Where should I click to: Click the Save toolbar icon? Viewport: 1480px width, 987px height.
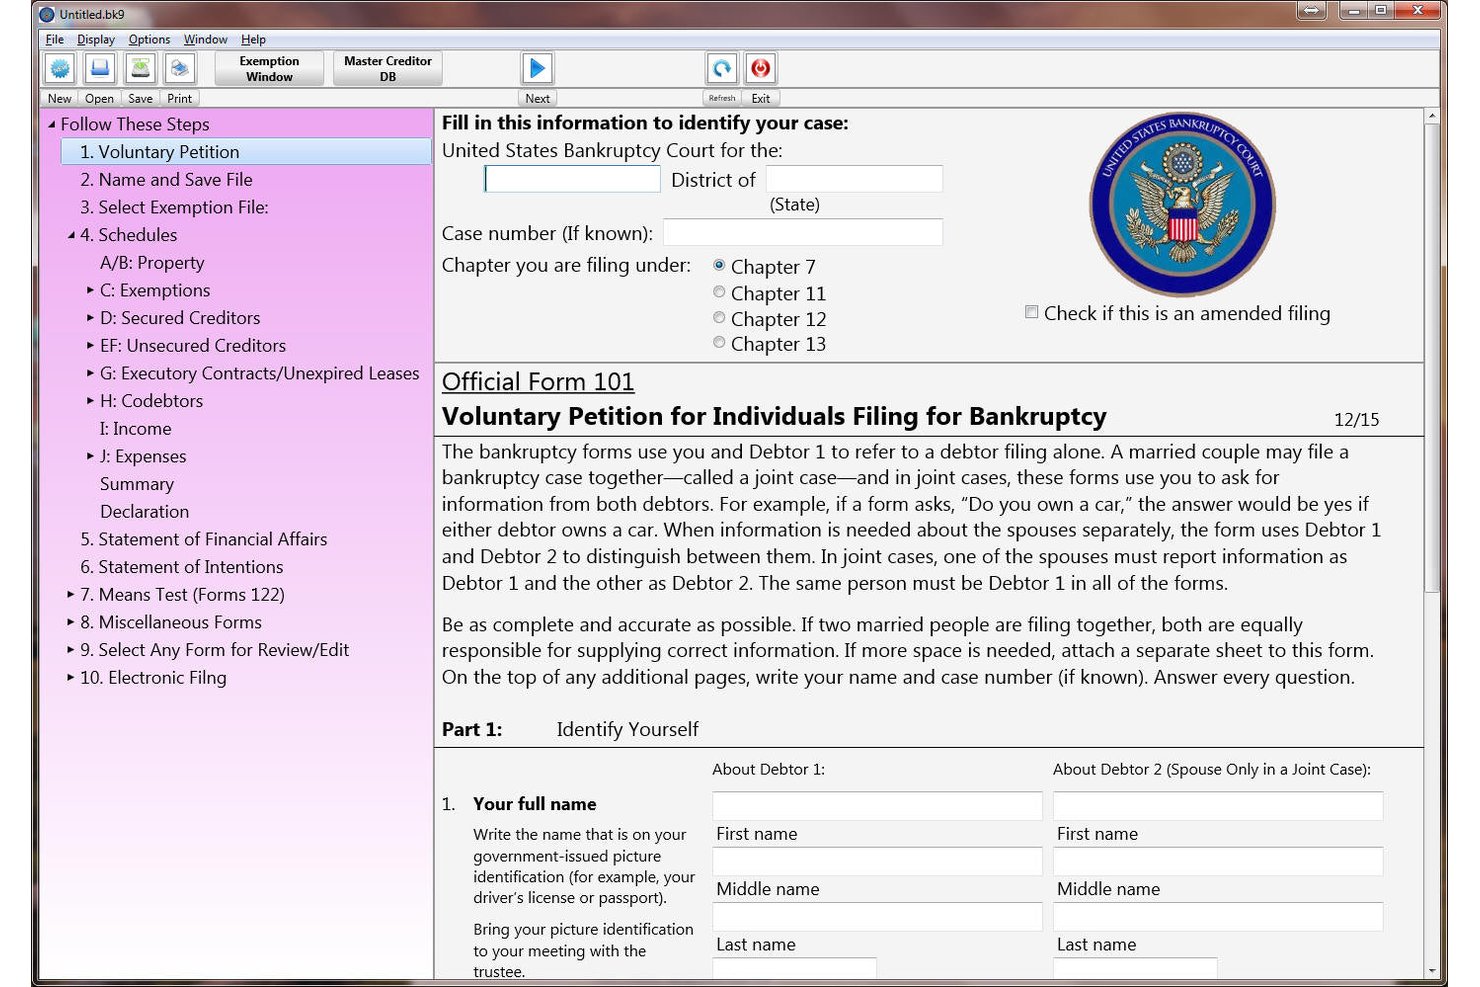point(141,68)
